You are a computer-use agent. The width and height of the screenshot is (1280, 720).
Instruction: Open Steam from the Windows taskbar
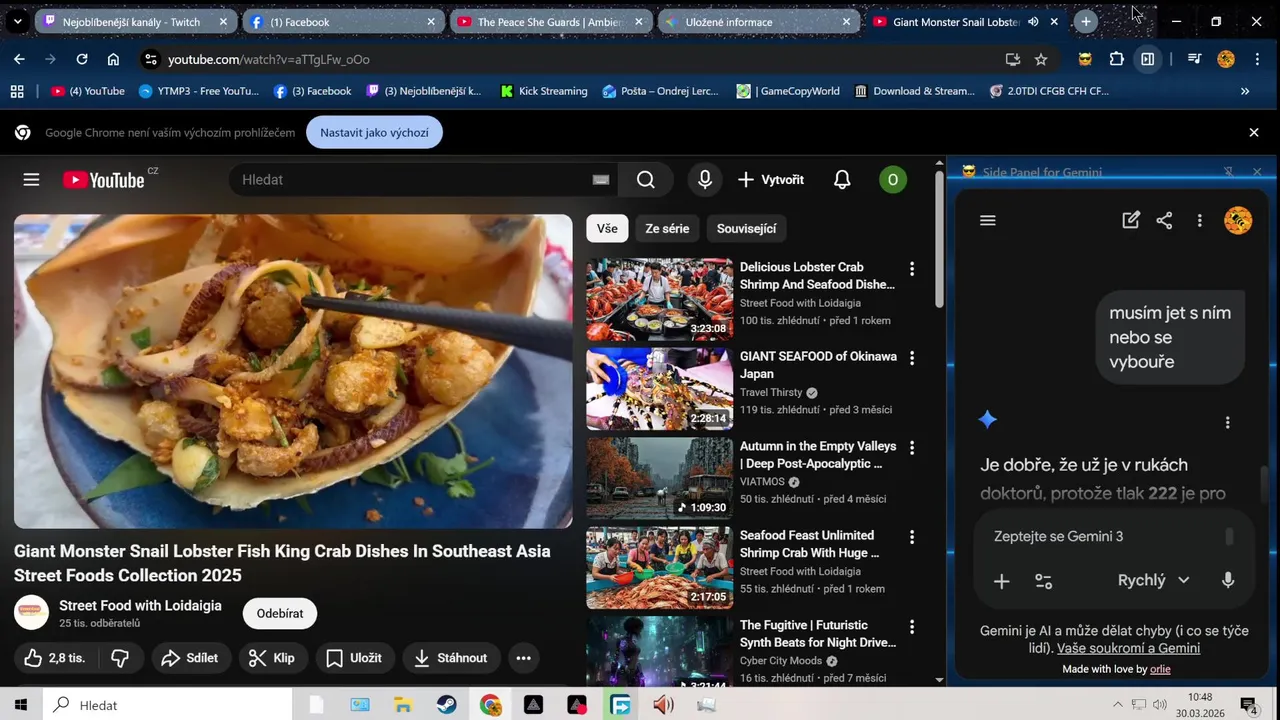point(447,705)
